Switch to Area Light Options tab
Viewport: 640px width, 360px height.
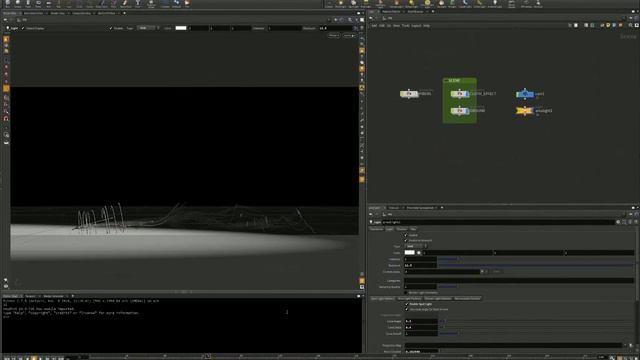tap(409, 298)
